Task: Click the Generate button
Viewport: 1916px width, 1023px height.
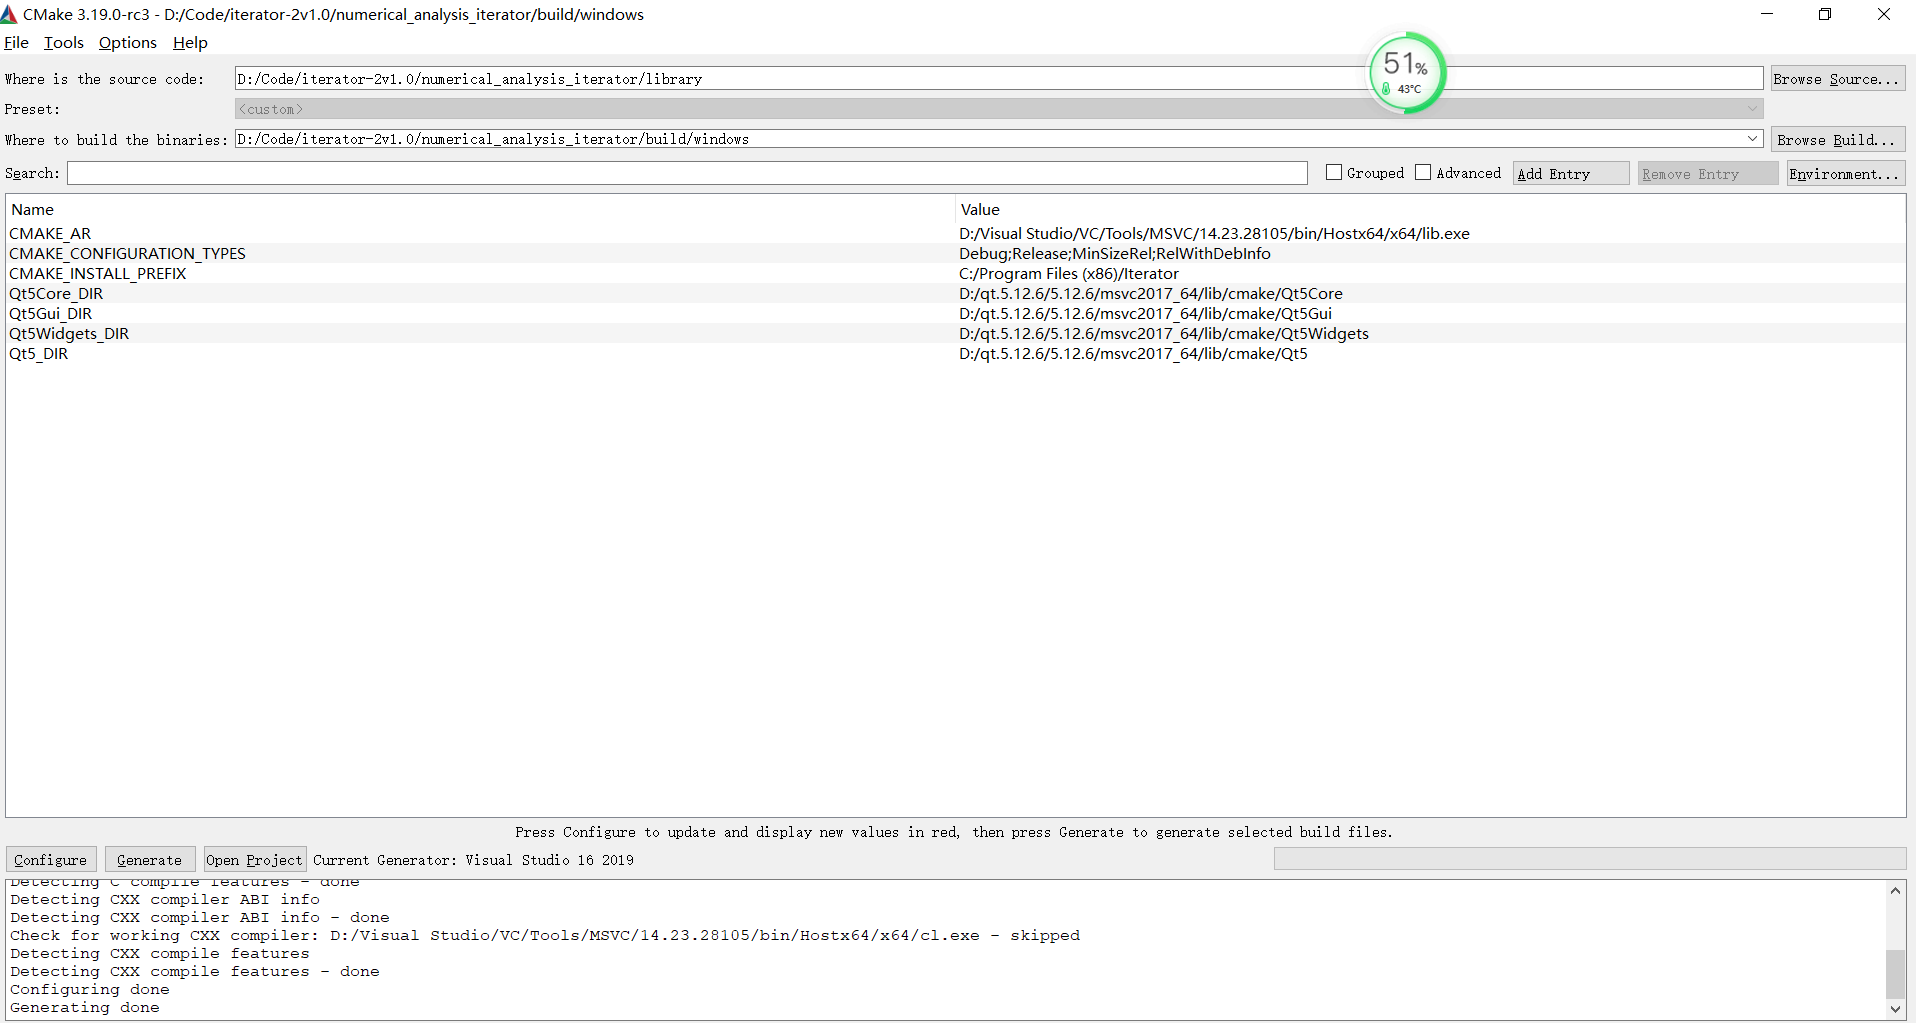Action: click(x=150, y=859)
